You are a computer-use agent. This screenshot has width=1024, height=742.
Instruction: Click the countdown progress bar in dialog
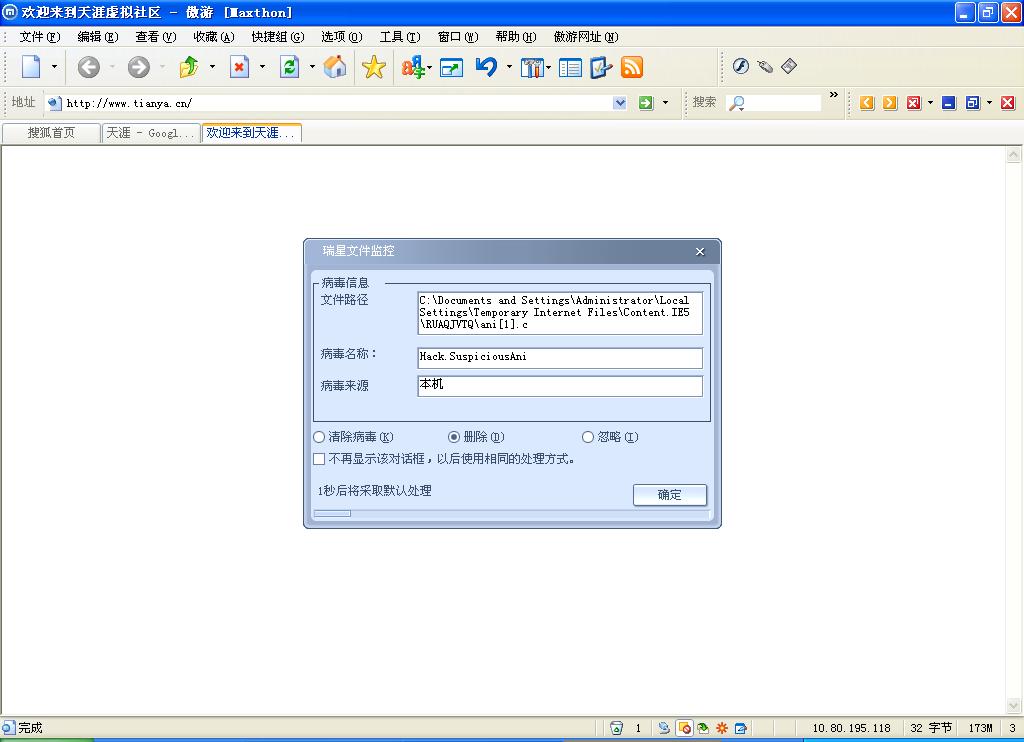tap(512, 513)
